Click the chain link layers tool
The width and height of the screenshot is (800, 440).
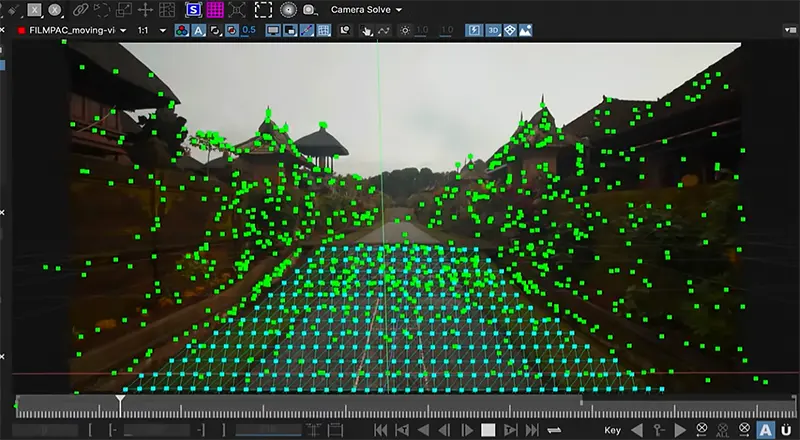(80, 10)
